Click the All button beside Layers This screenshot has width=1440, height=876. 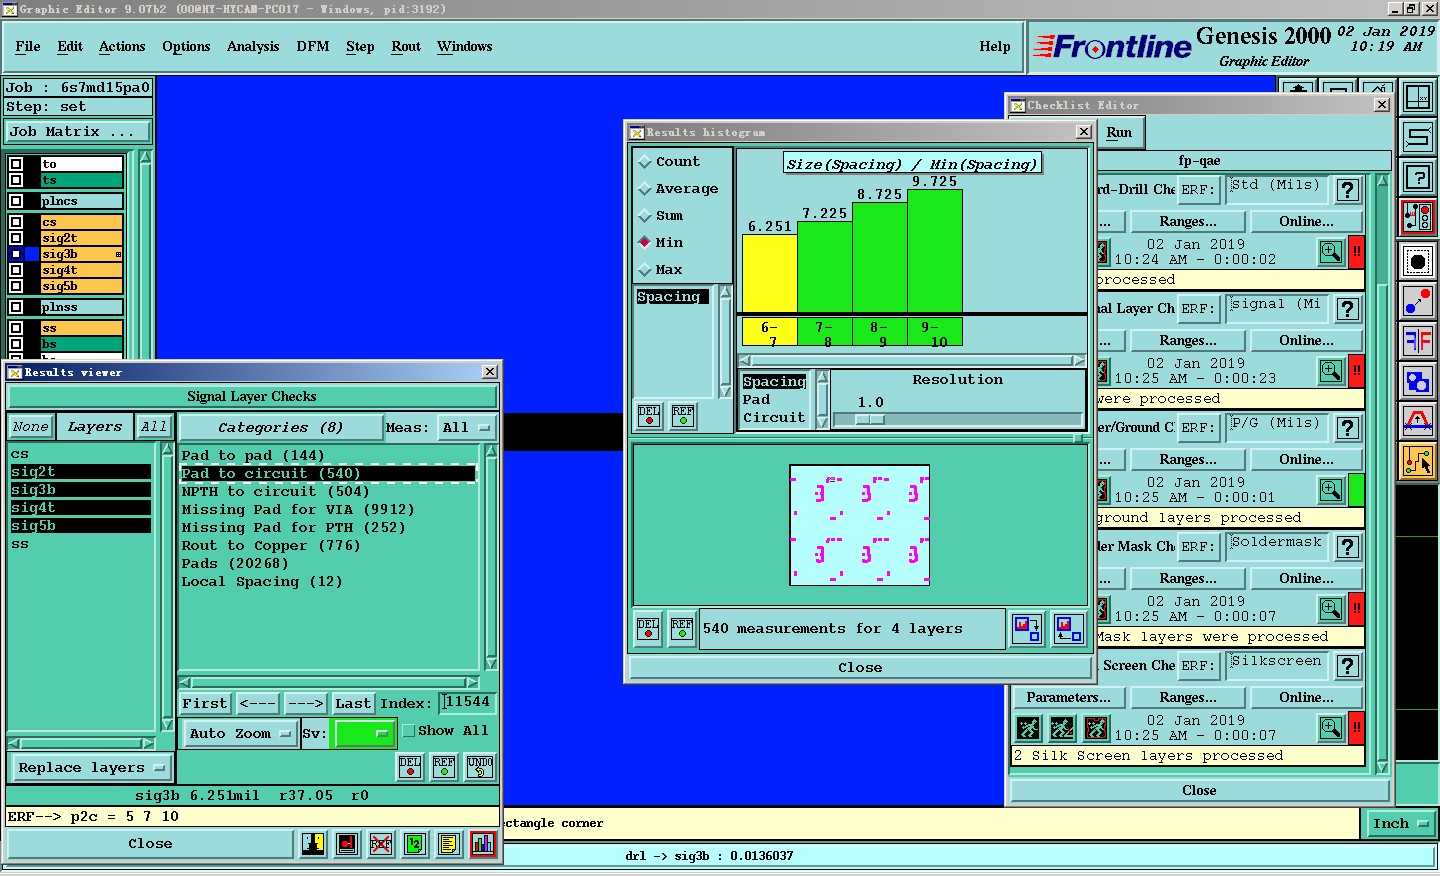[x=153, y=427]
